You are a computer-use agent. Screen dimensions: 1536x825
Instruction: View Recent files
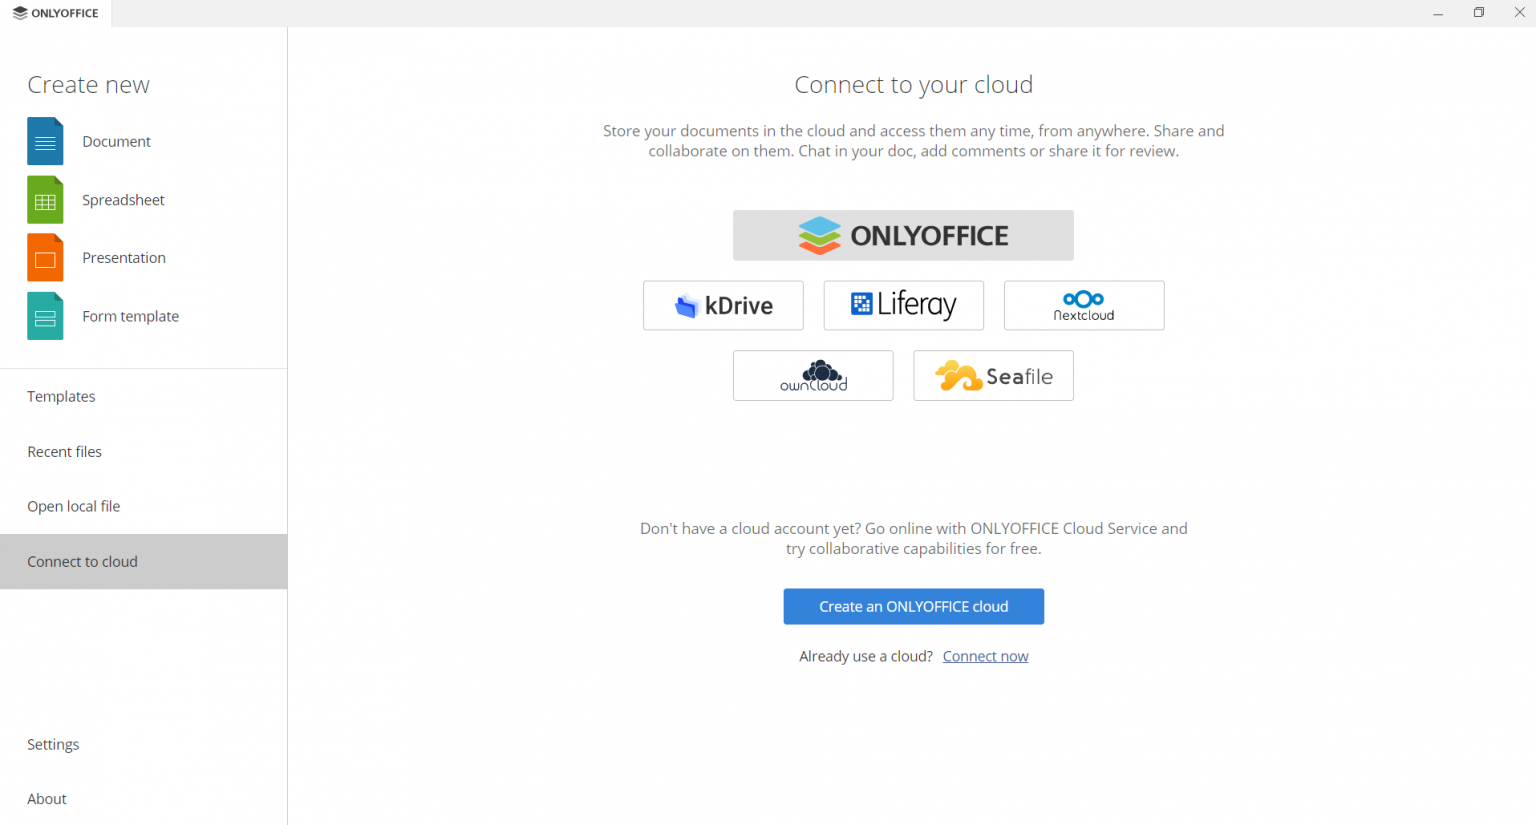(64, 451)
